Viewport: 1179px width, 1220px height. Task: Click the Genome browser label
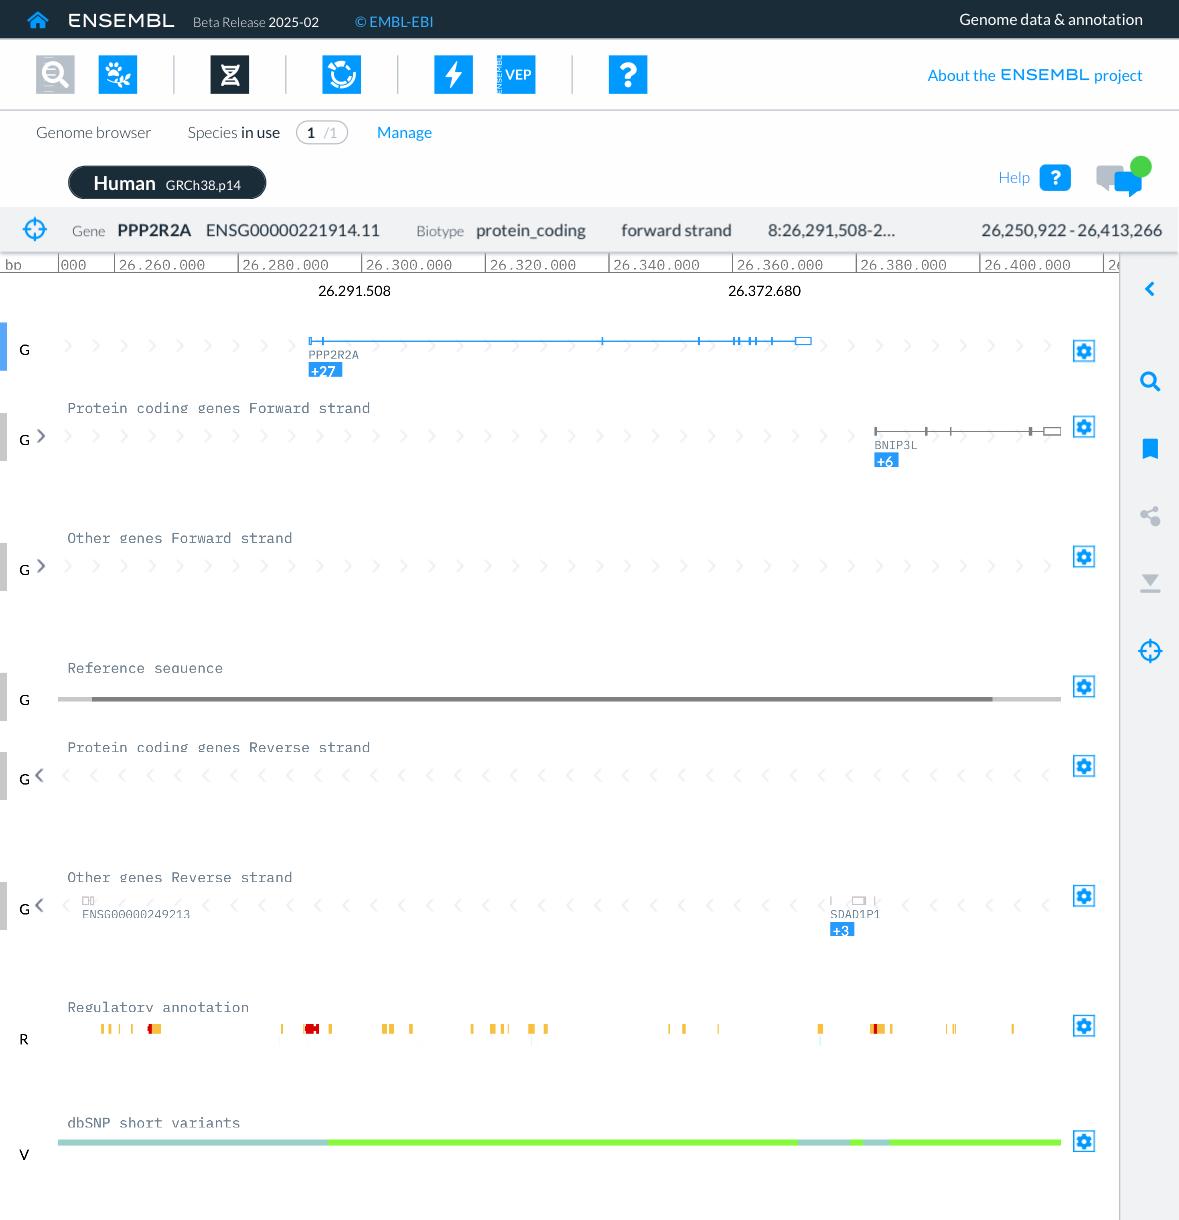tap(93, 133)
